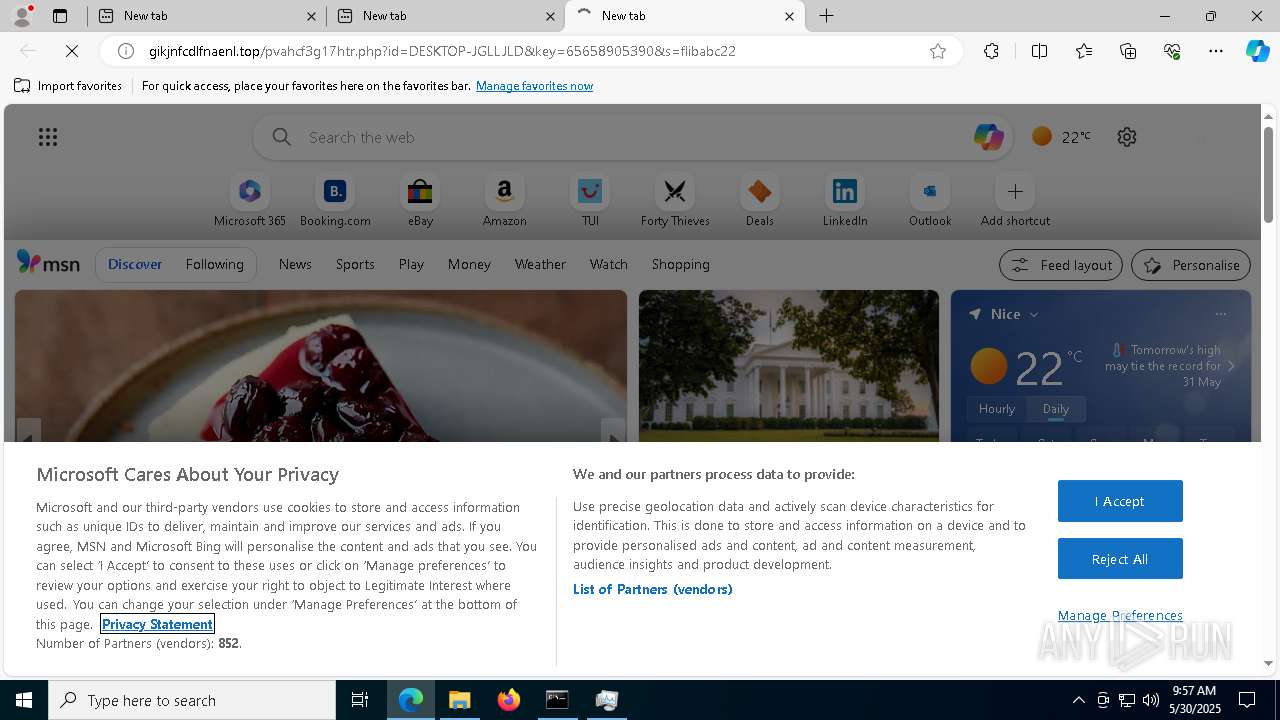1280x720 pixels.
Task: Open the Weather menu item
Action: [x=540, y=264]
